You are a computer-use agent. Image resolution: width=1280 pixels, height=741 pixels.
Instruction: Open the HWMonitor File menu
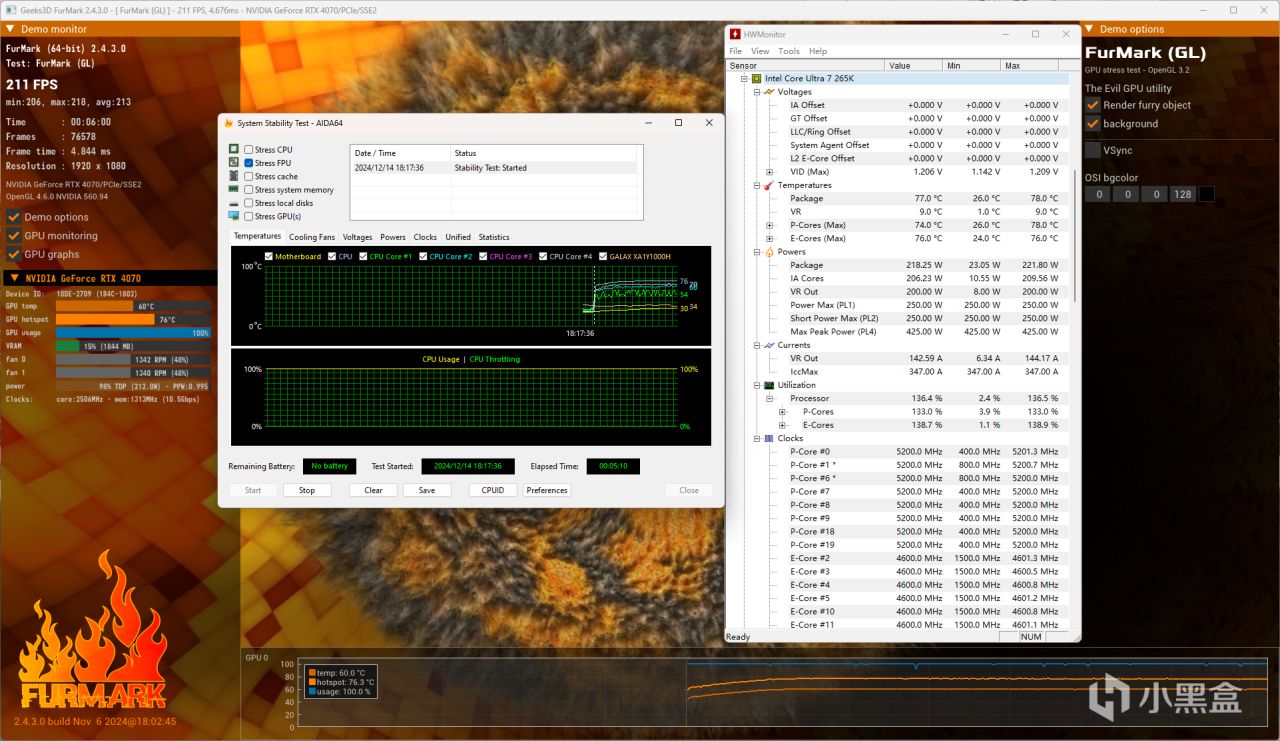[735, 51]
